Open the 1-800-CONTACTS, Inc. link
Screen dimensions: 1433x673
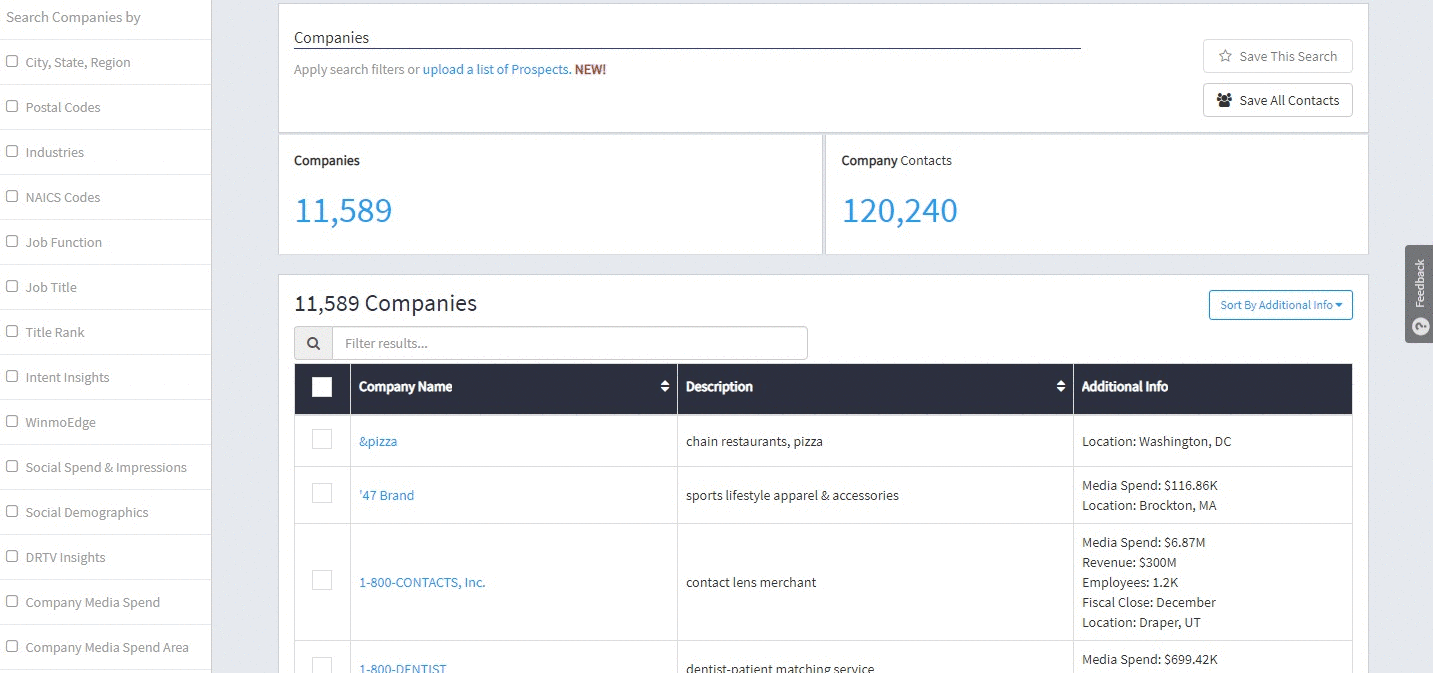tap(422, 582)
